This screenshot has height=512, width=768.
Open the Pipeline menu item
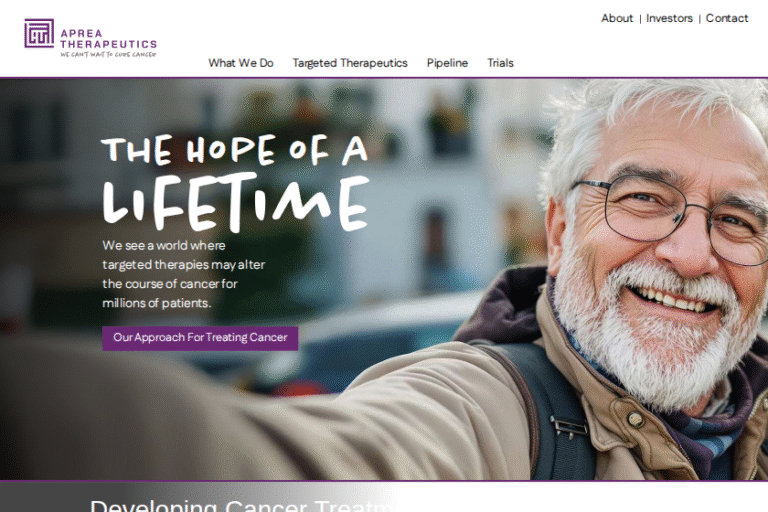(447, 63)
